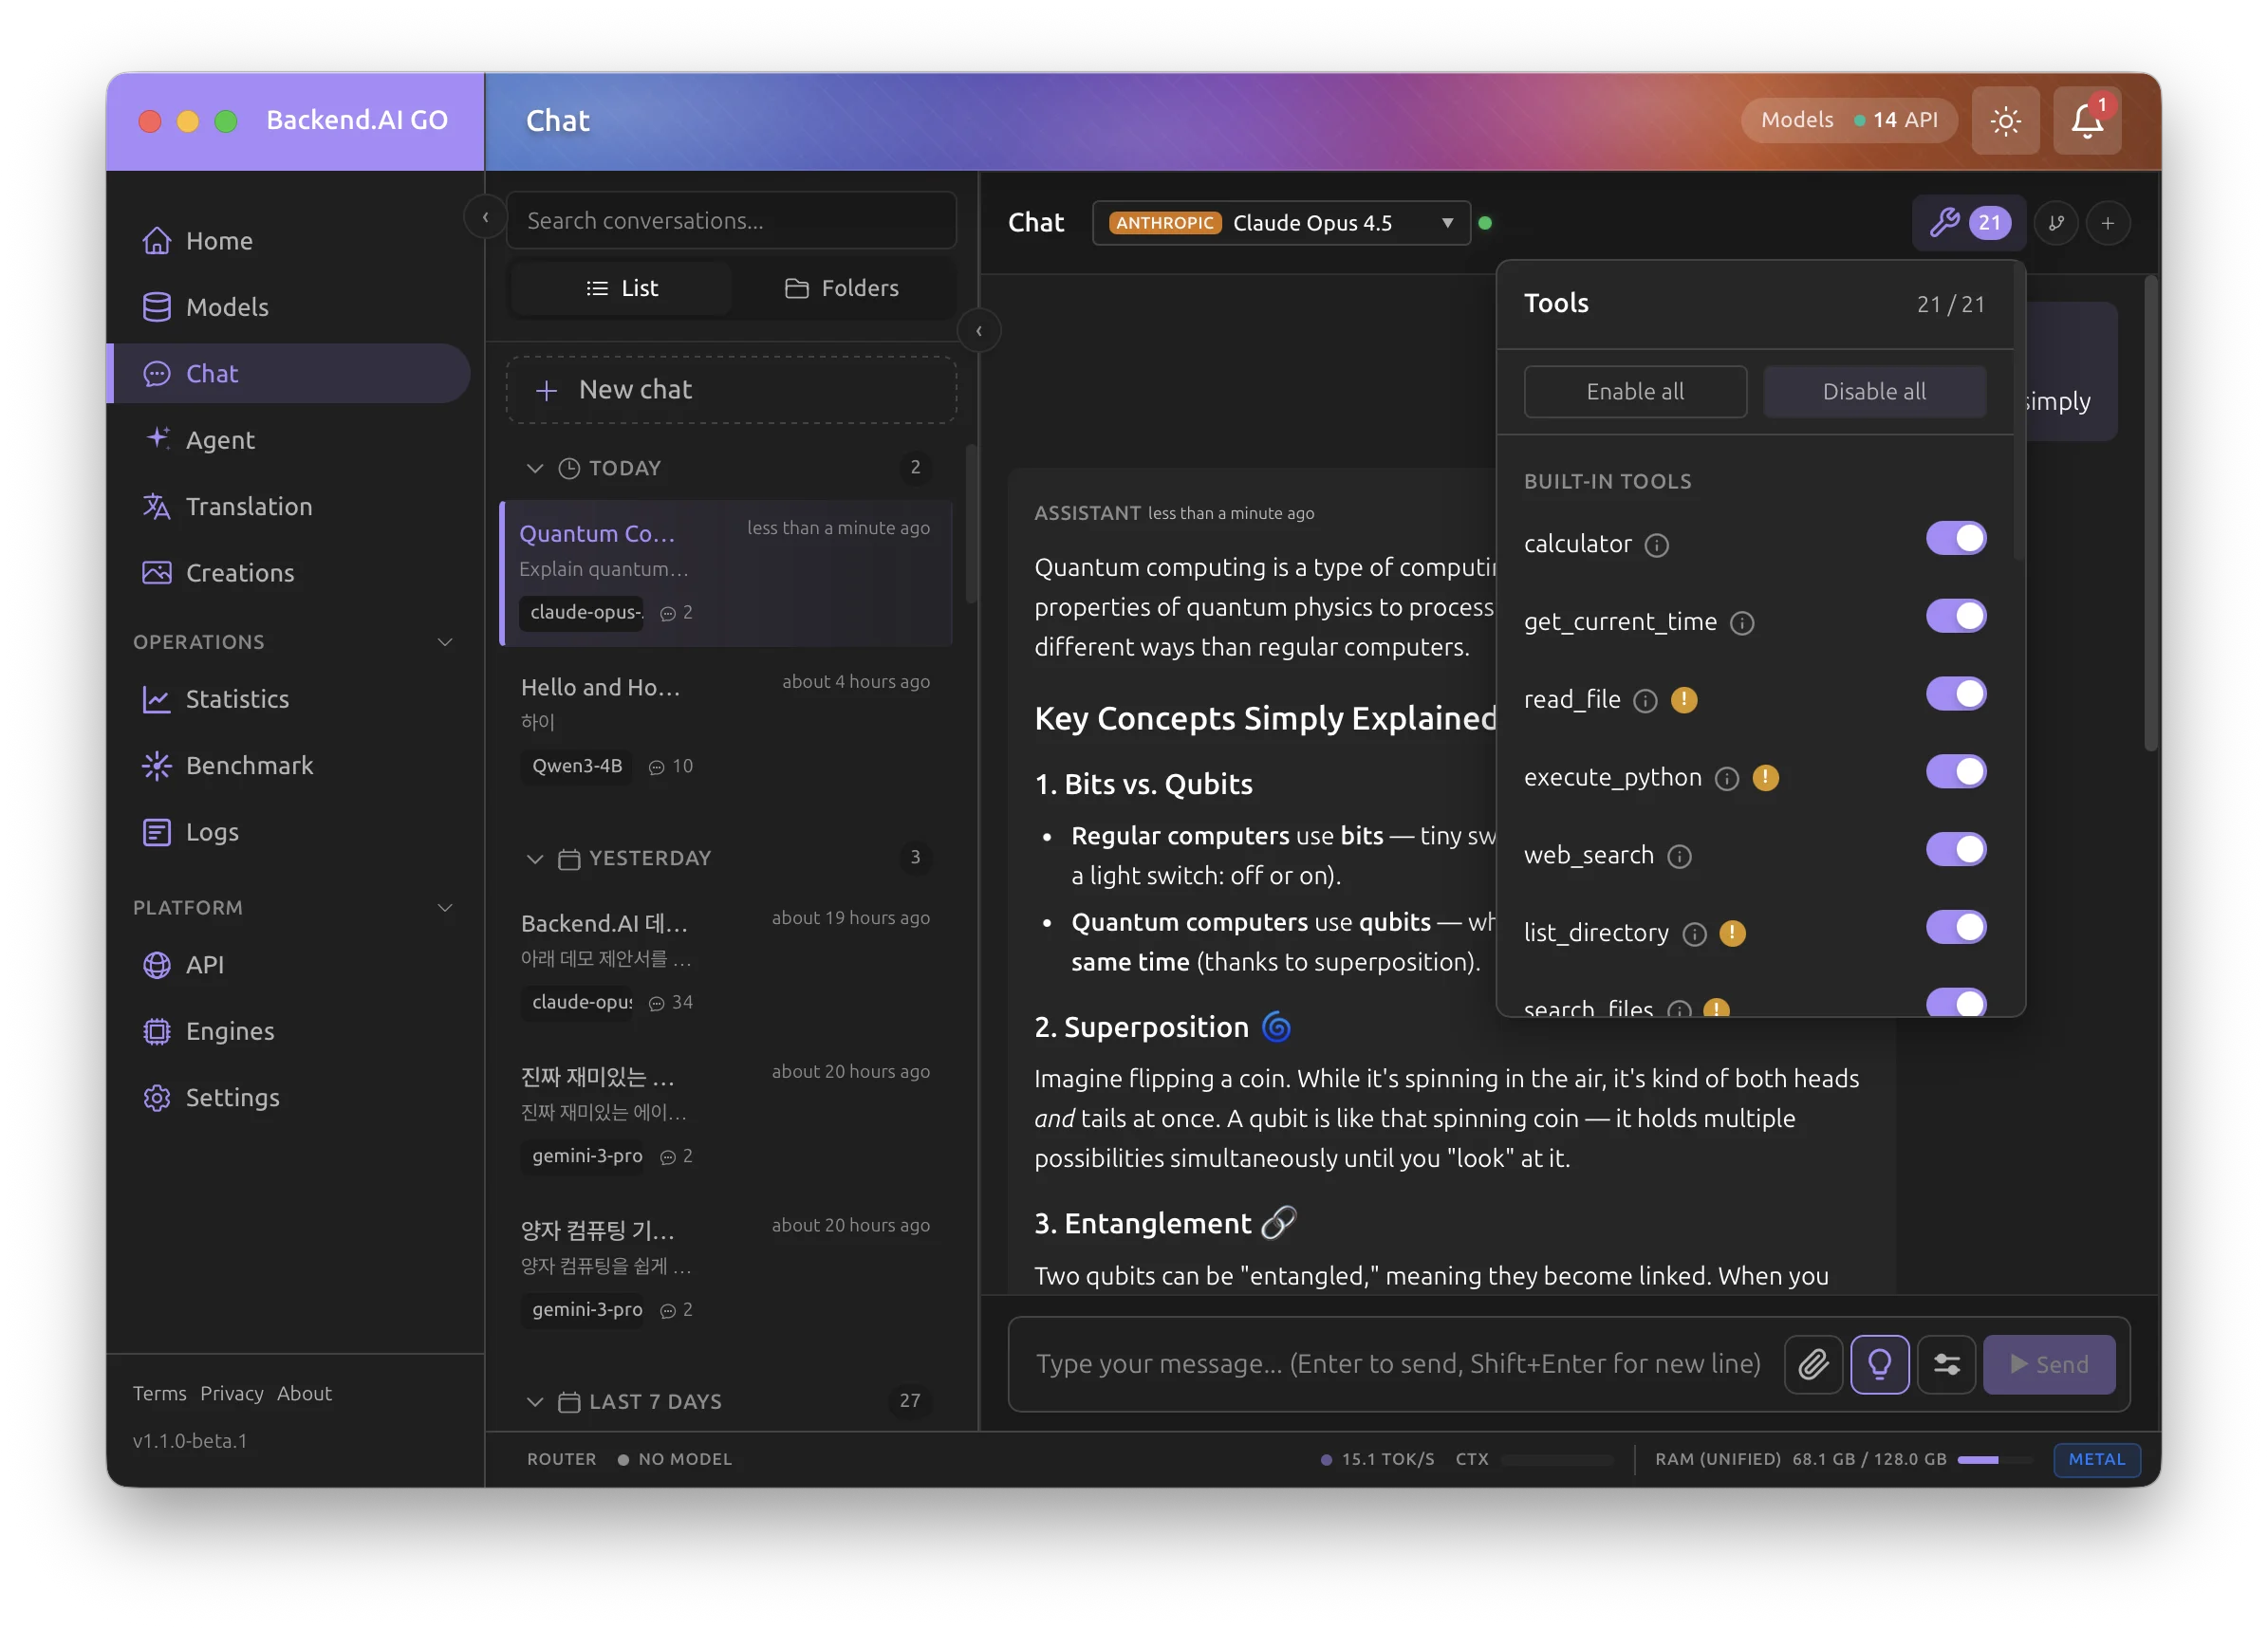Click the paperclip attachment icon
2268x1628 pixels.
pos(1813,1363)
